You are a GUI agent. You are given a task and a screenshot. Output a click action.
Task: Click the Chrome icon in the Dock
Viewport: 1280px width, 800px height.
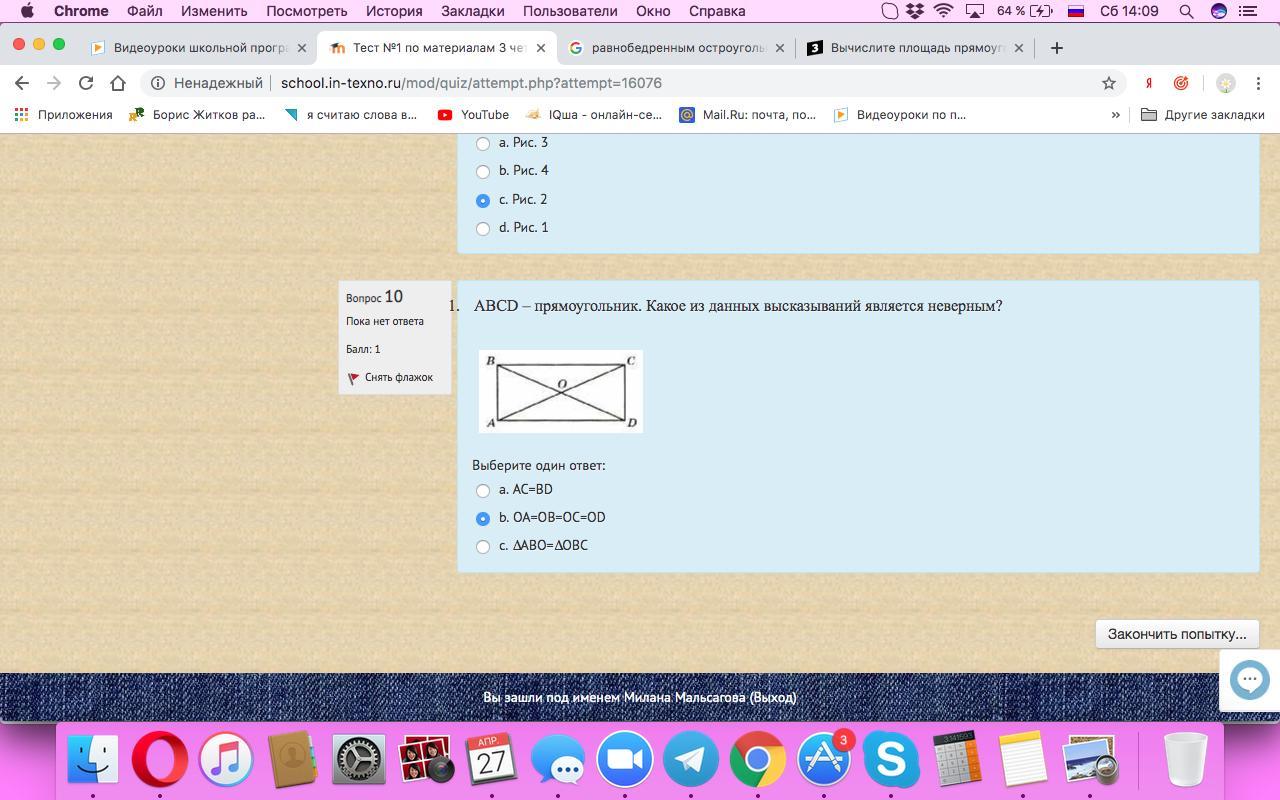coord(757,760)
